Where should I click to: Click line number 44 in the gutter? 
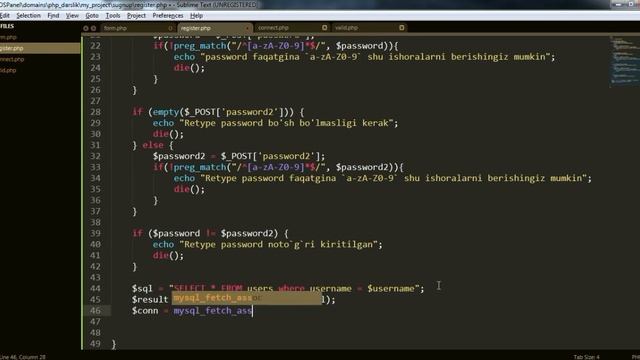[96, 289]
